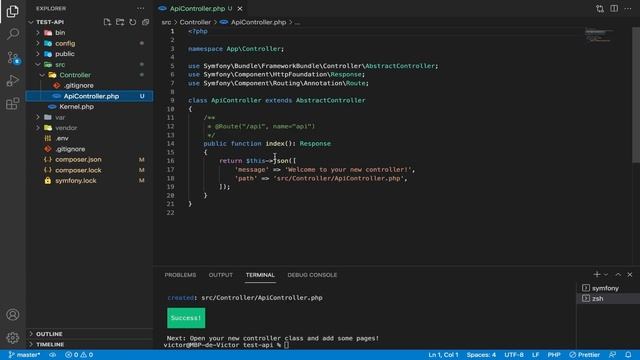Image resolution: width=640 pixels, height=360 pixels.
Task: Switch to the OUTPUT tab
Action: click(x=220, y=275)
